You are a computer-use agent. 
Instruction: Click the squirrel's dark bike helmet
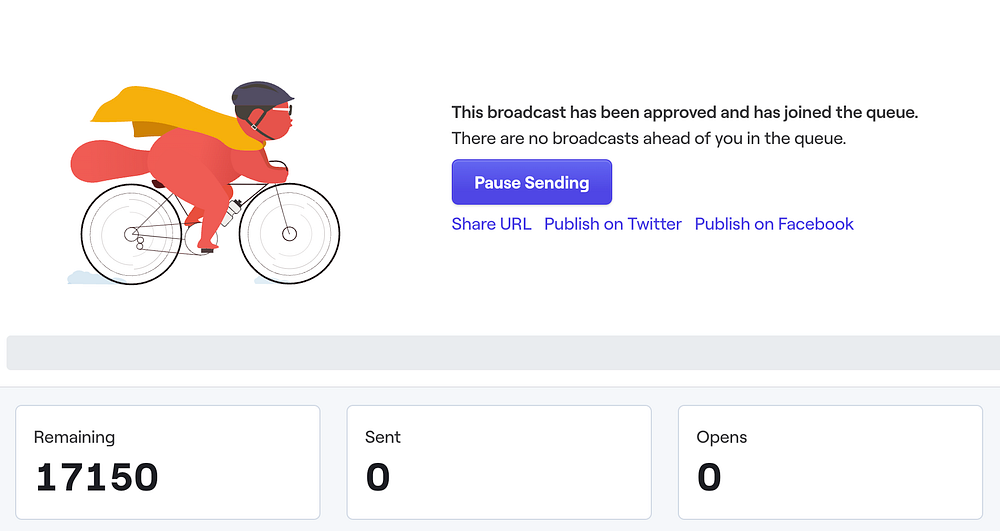260,97
